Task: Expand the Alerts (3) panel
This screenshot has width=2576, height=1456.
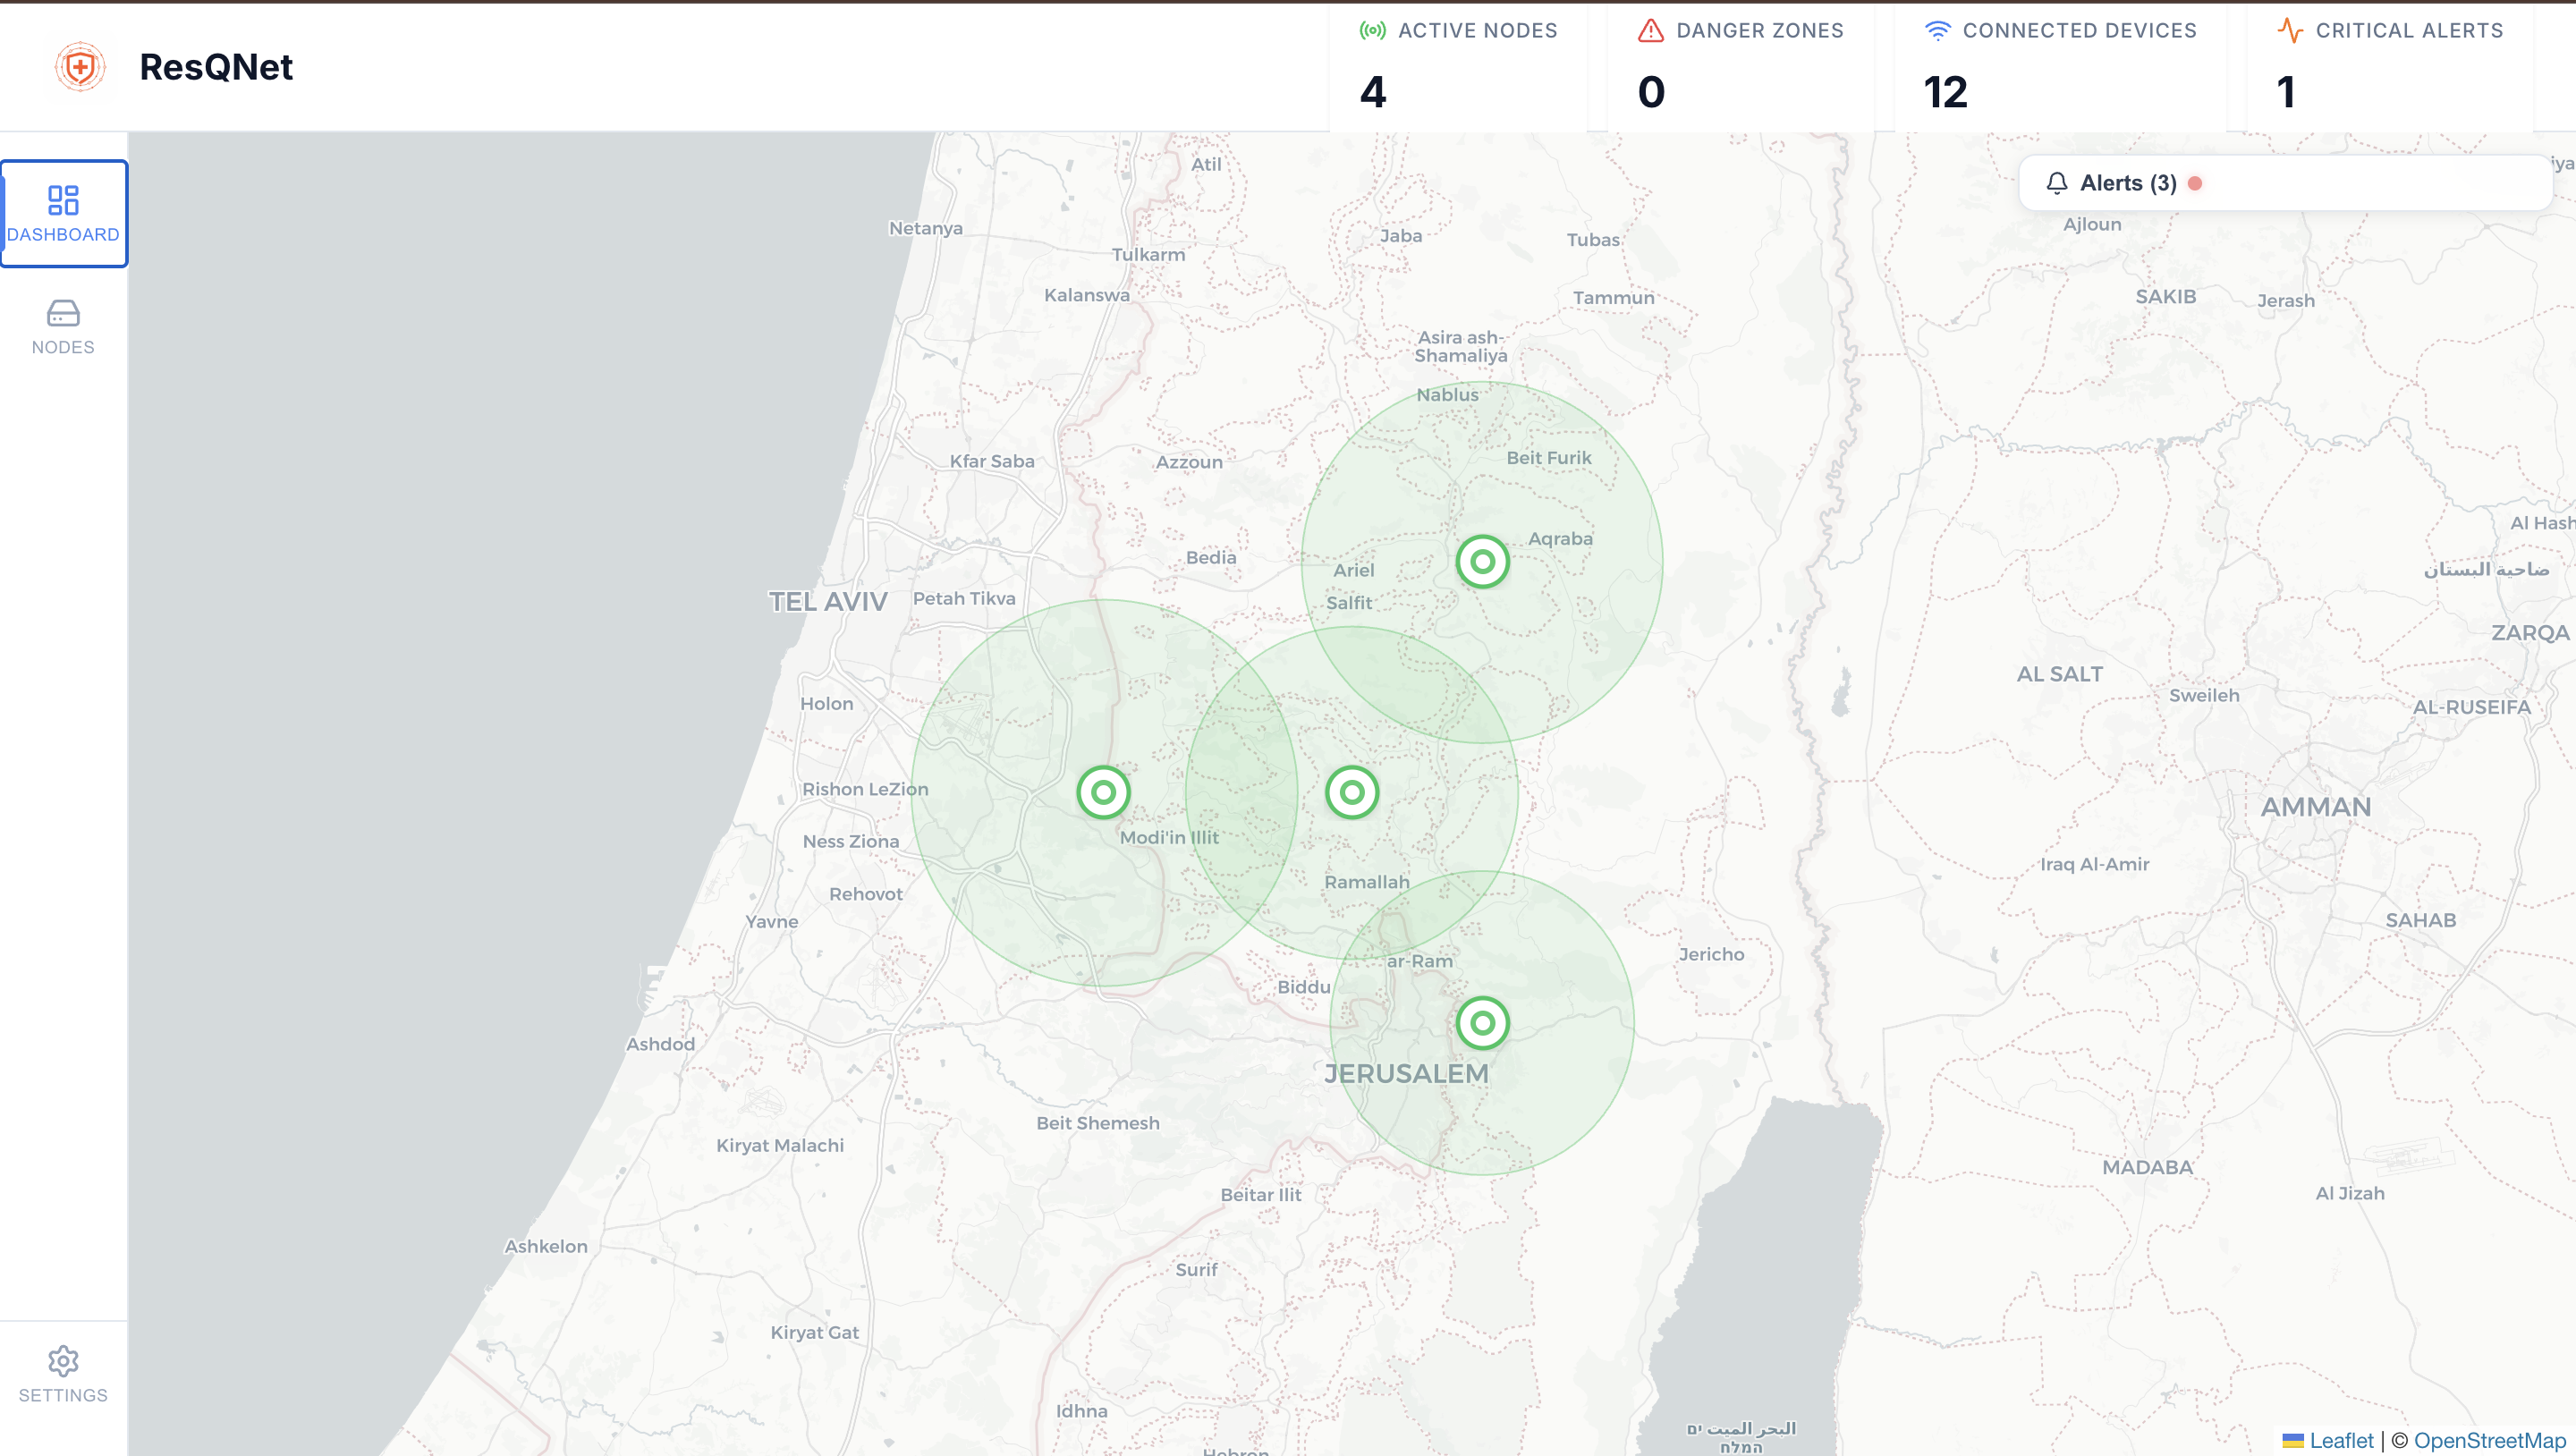Action: coord(2128,183)
